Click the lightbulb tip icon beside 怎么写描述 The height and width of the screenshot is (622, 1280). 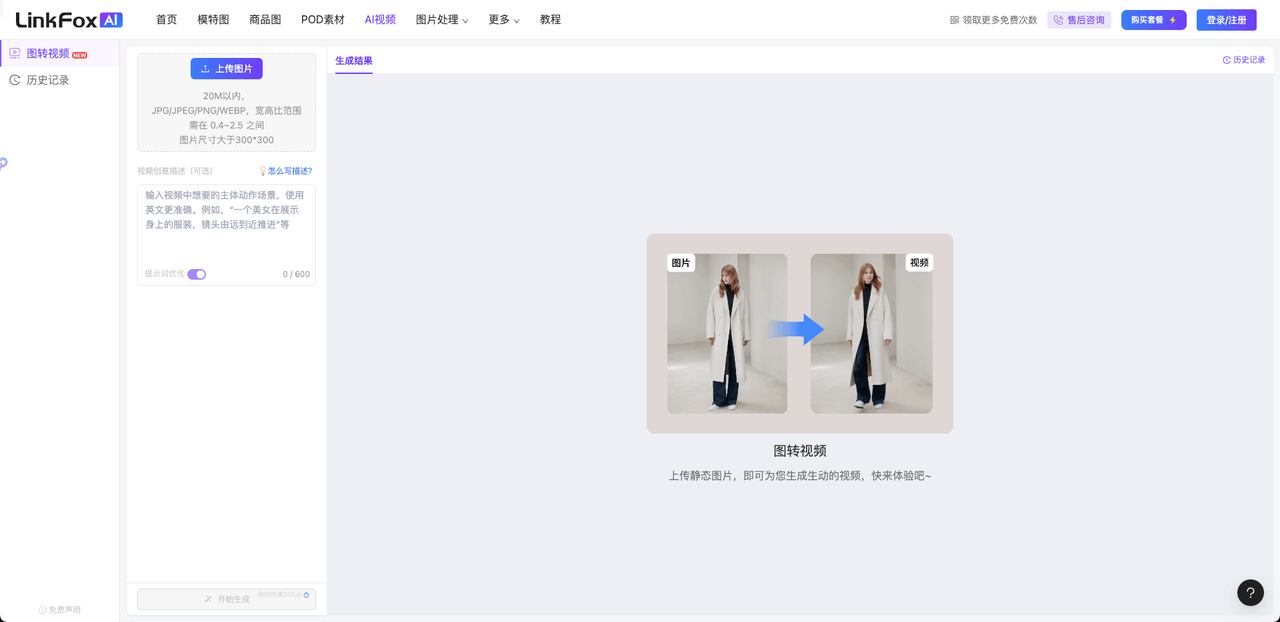[263, 171]
